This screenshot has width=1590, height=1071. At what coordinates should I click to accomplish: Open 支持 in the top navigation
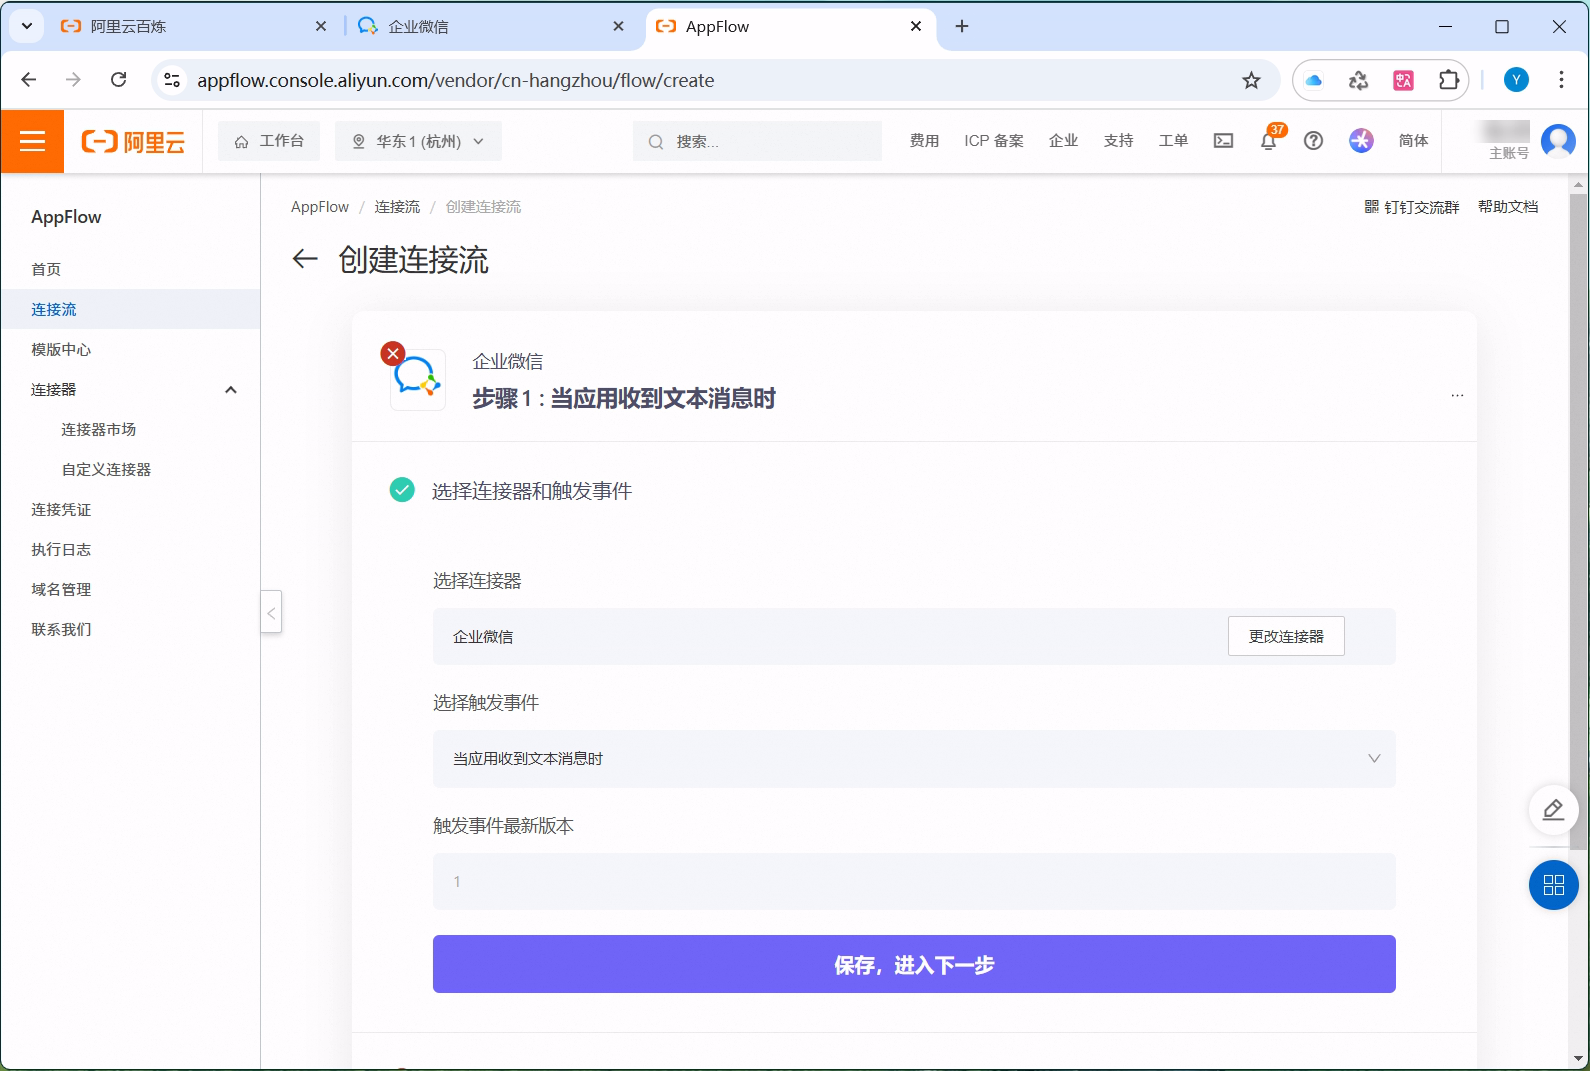(x=1118, y=141)
